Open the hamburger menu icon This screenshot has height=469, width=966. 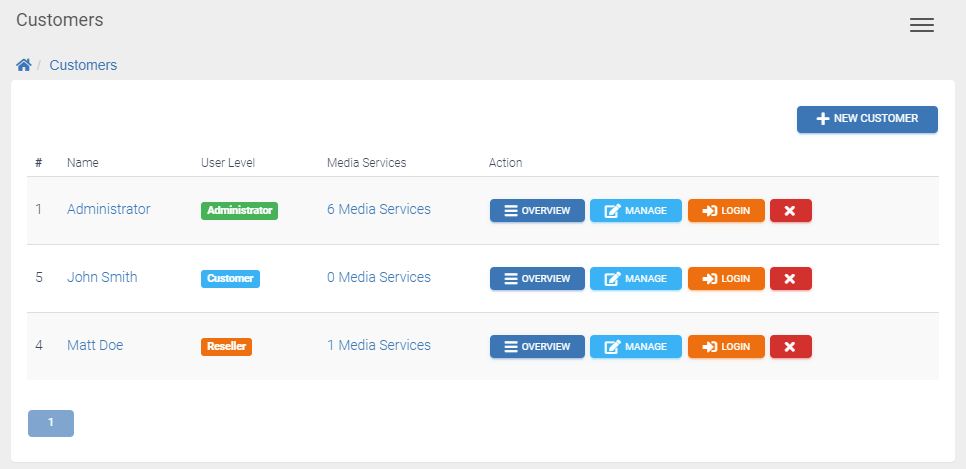[x=922, y=25]
